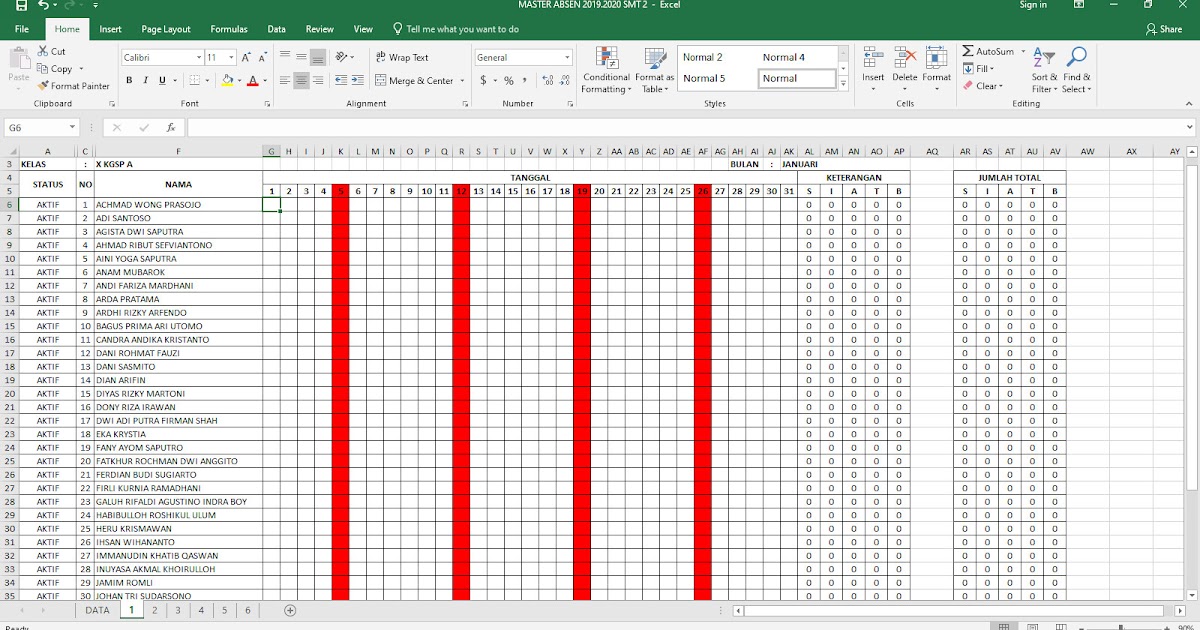The height and width of the screenshot is (630, 1200).
Task: Click the Merge & Center button
Action: 414,81
